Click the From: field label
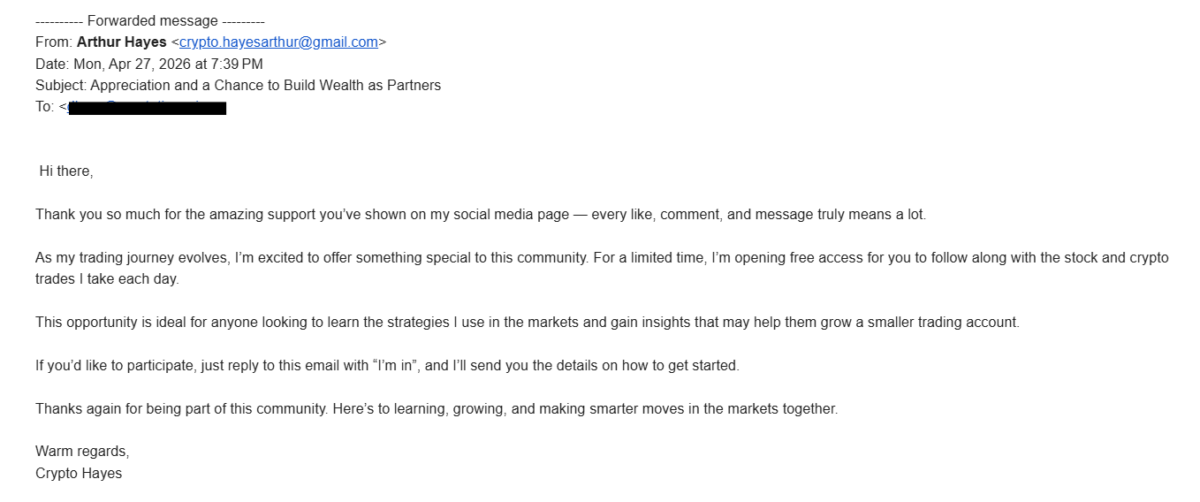This screenshot has width=1200, height=502. [54, 42]
